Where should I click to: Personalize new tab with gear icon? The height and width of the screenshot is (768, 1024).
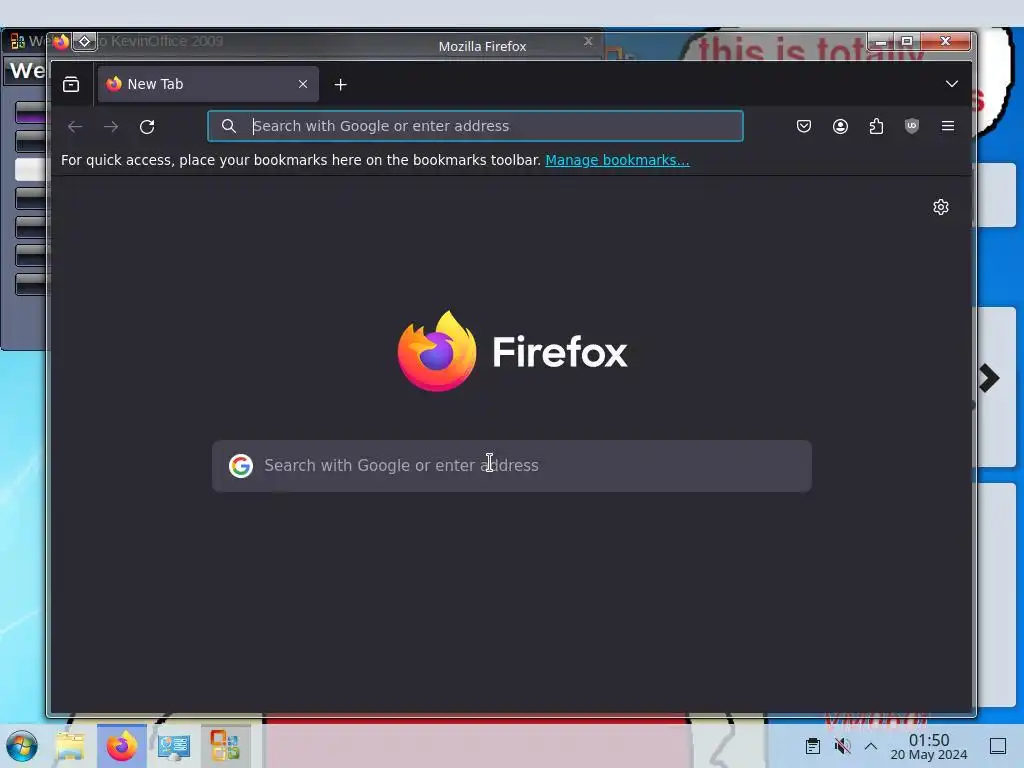940,207
